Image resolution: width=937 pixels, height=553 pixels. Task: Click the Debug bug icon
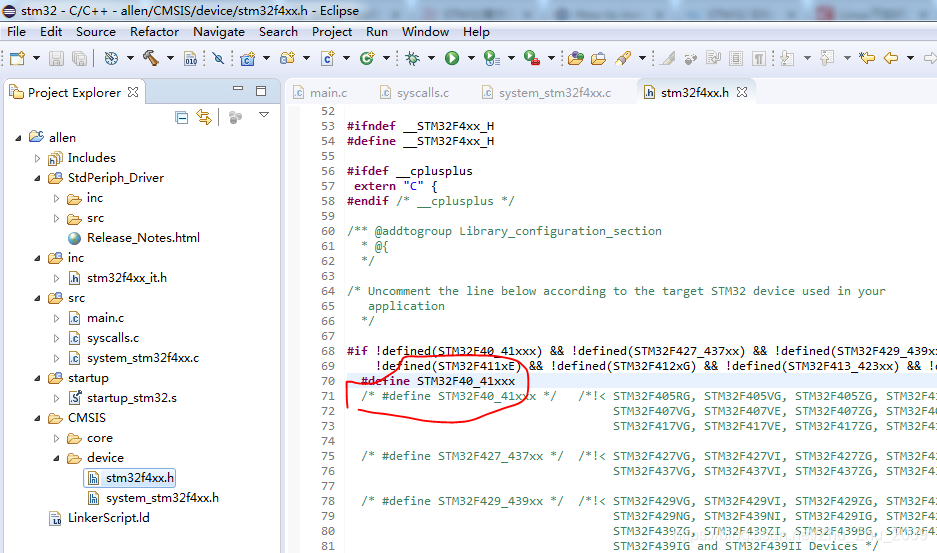412,58
